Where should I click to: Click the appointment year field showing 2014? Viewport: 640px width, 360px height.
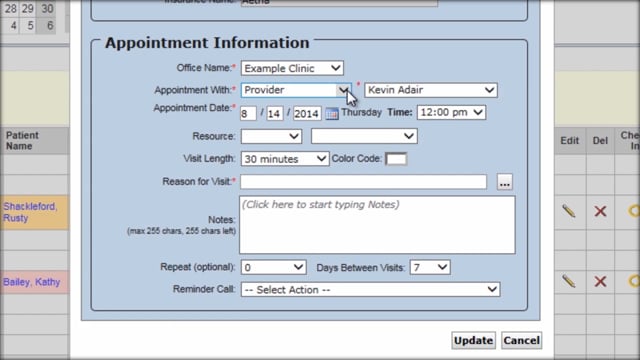point(307,113)
